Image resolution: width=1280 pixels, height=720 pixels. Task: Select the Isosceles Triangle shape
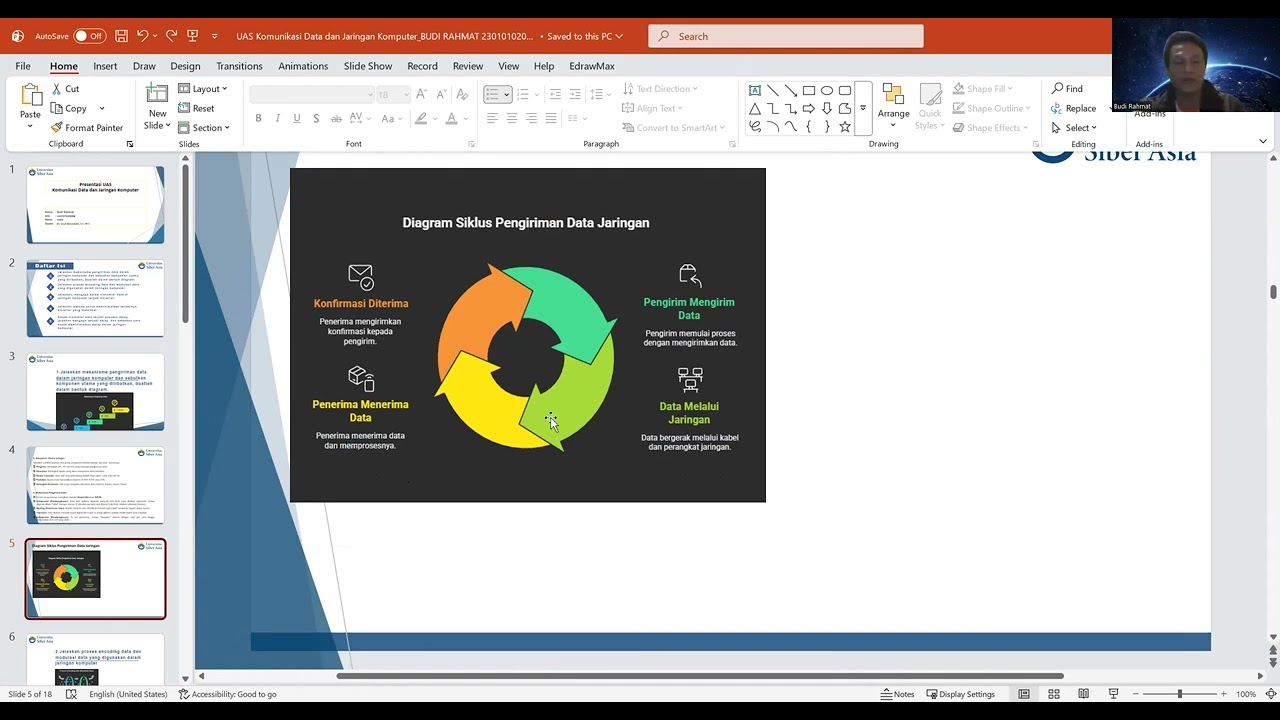tap(755, 108)
